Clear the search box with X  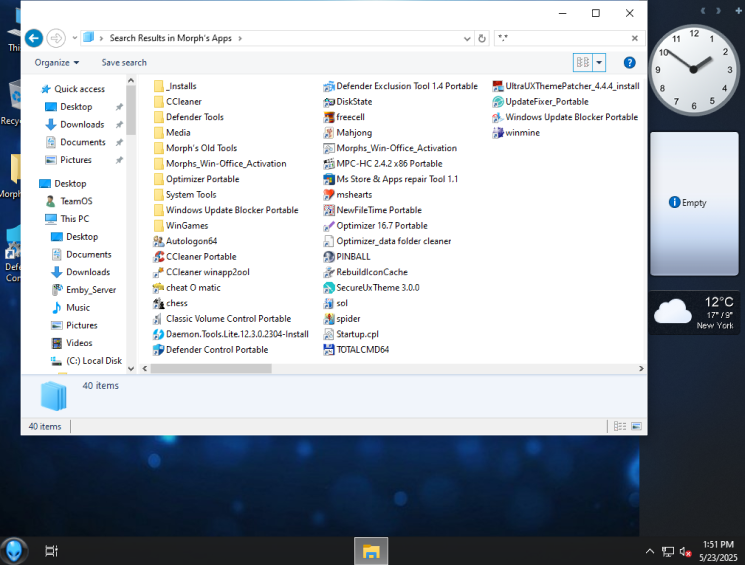coord(634,38)
